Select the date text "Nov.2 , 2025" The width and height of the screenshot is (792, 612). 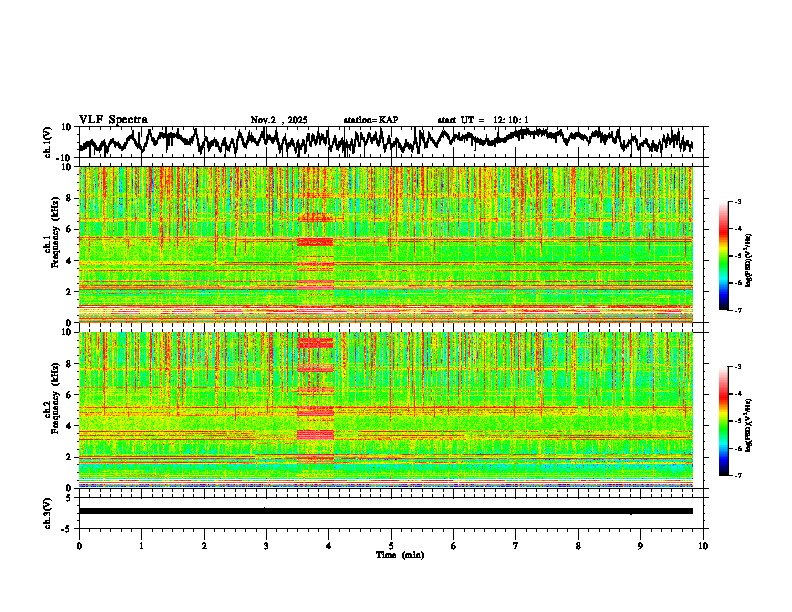(x=279, y=120)
